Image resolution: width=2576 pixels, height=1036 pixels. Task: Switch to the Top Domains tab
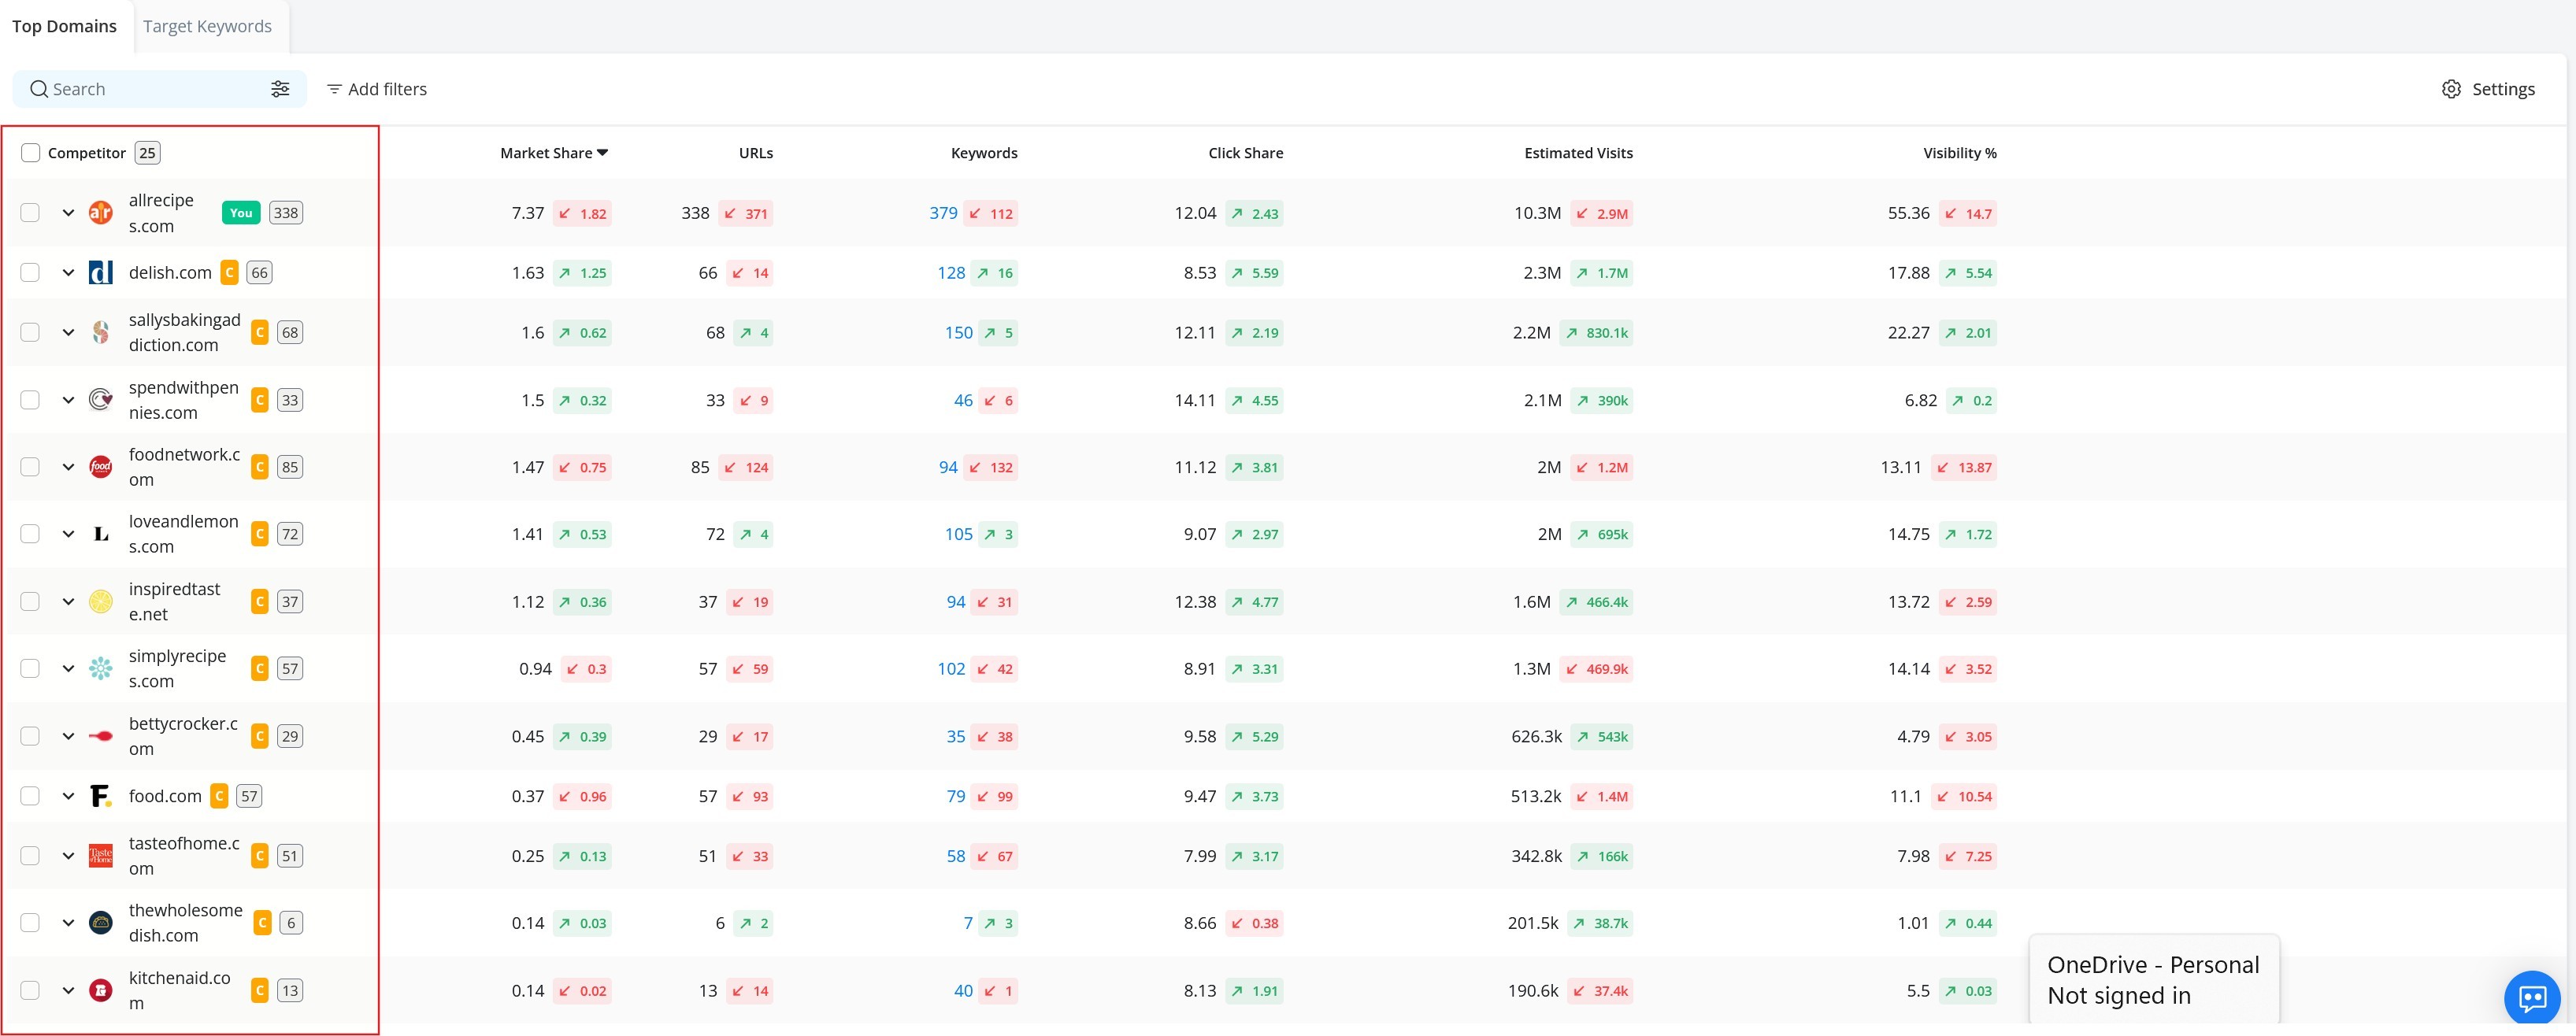64,26
